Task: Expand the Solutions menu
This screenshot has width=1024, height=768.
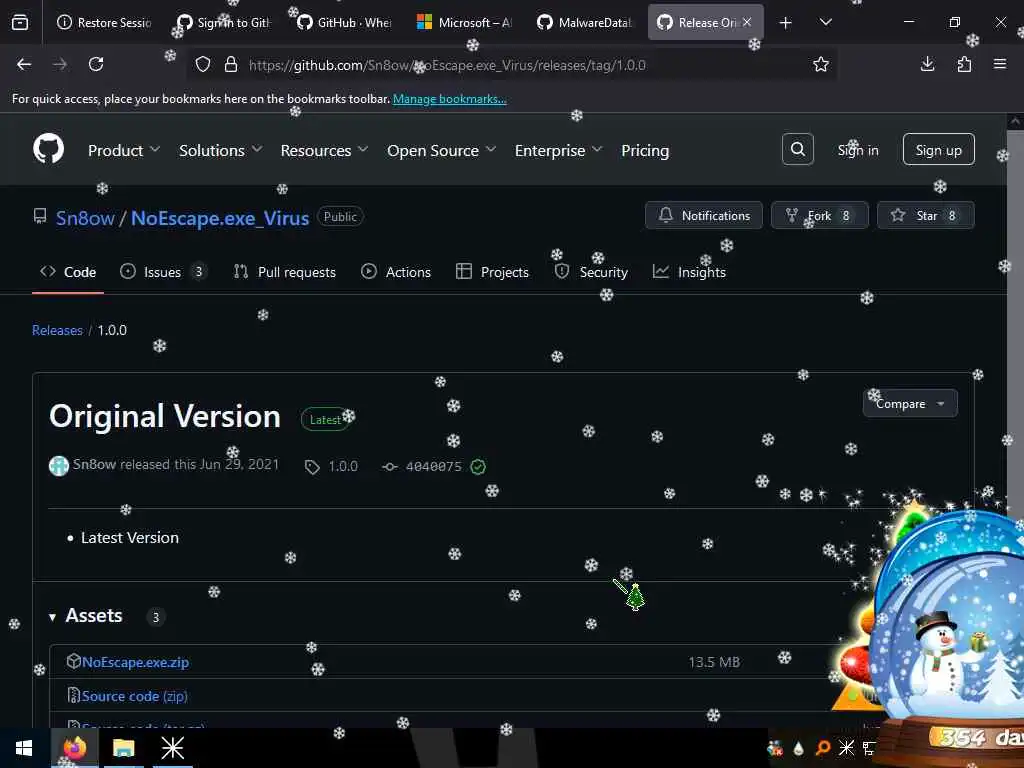Action: (x=221, y=150)
